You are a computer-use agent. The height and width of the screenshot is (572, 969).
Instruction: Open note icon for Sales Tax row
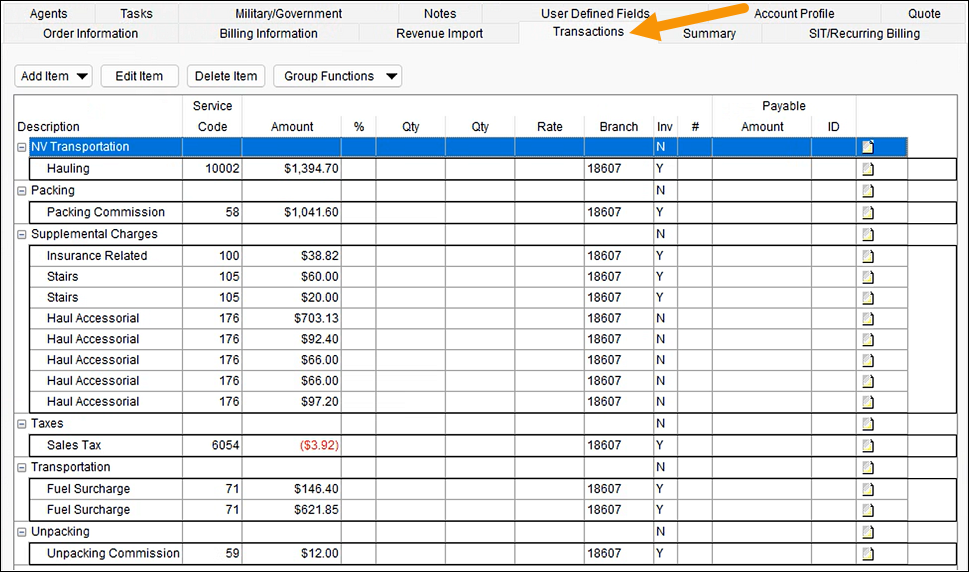tap(868, 445)
